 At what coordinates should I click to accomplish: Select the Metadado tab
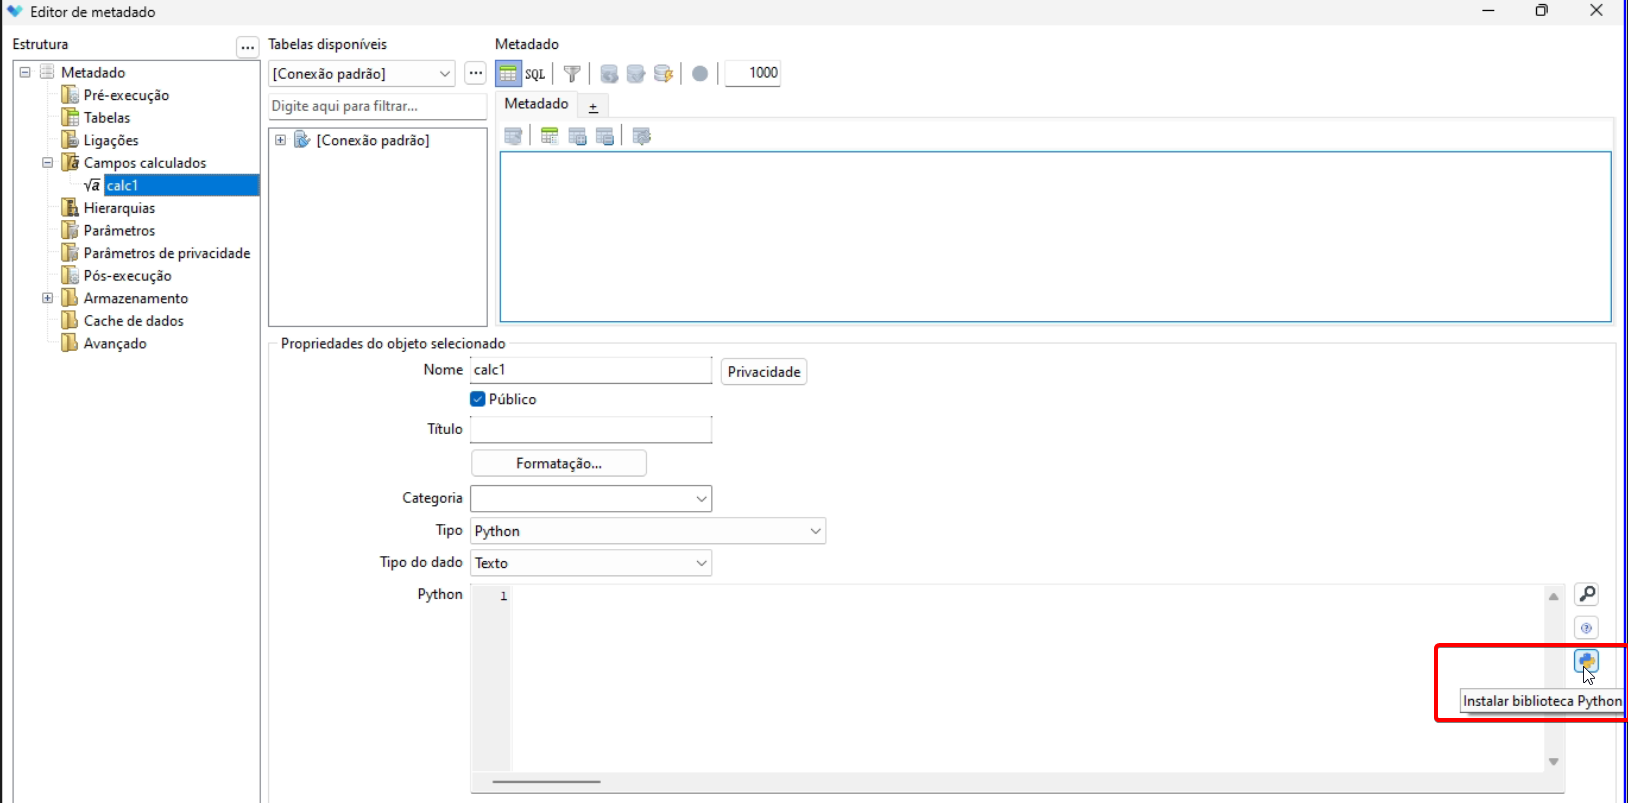[x=536, y=104]
